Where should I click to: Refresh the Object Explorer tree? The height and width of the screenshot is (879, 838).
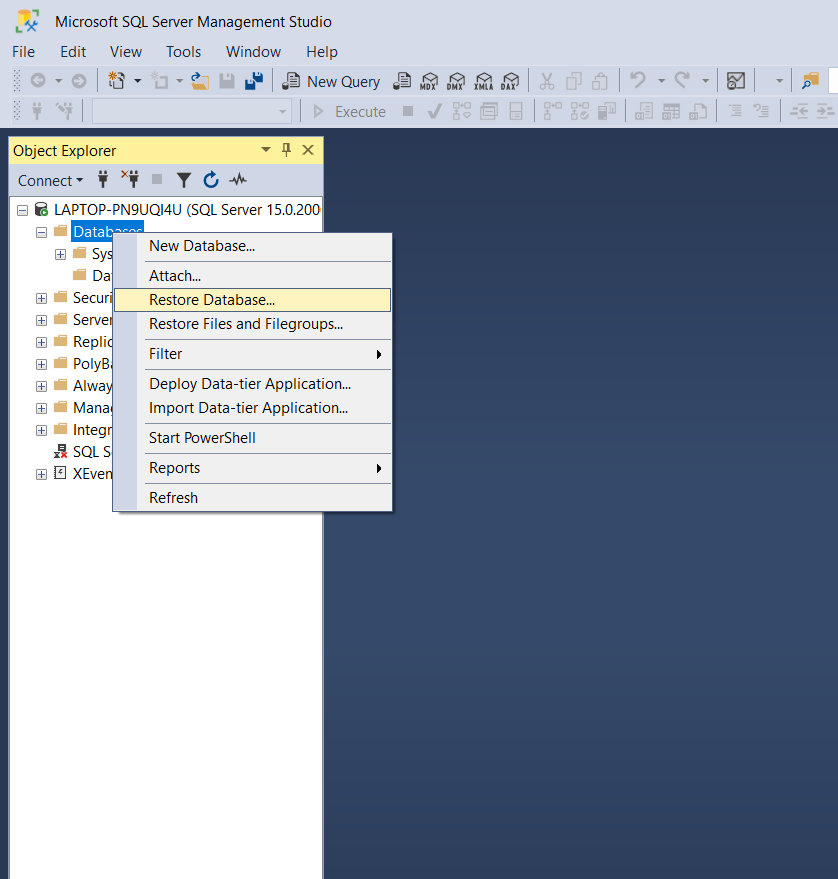tap(211, 181)
